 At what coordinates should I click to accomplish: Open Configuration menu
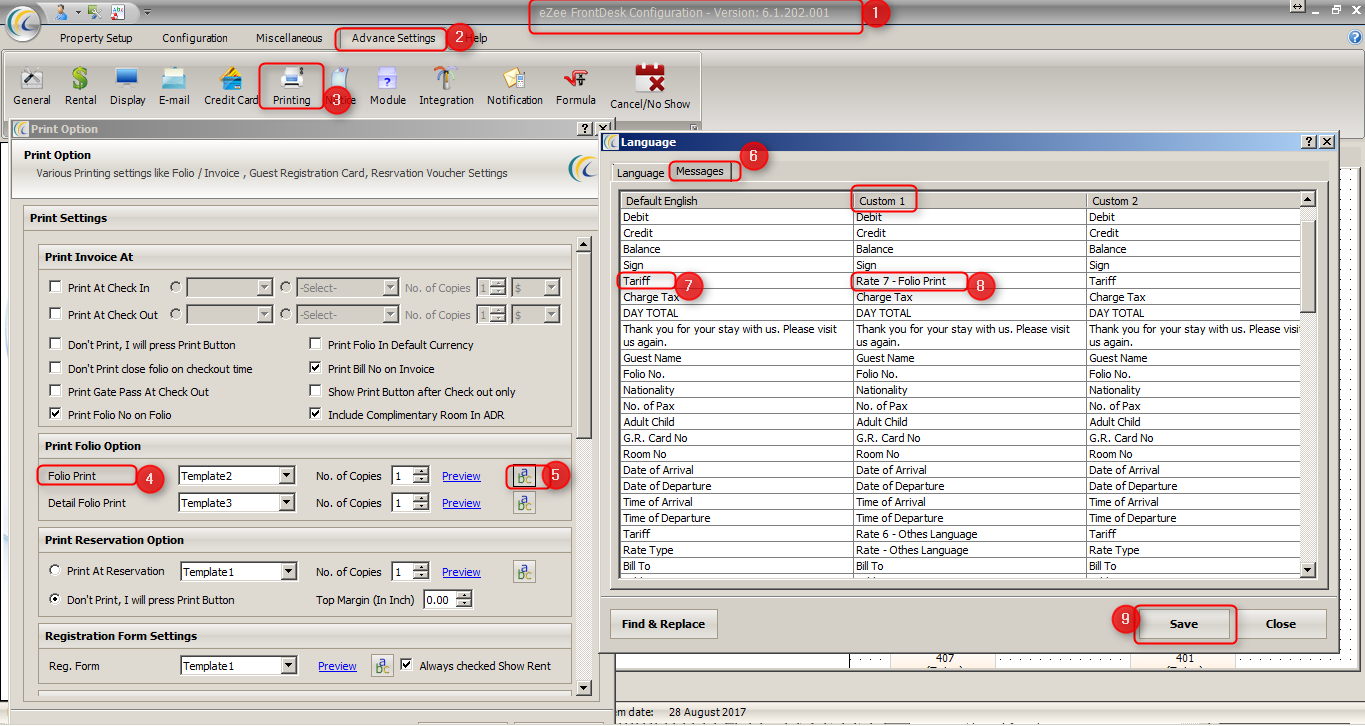tap(195, 38)
